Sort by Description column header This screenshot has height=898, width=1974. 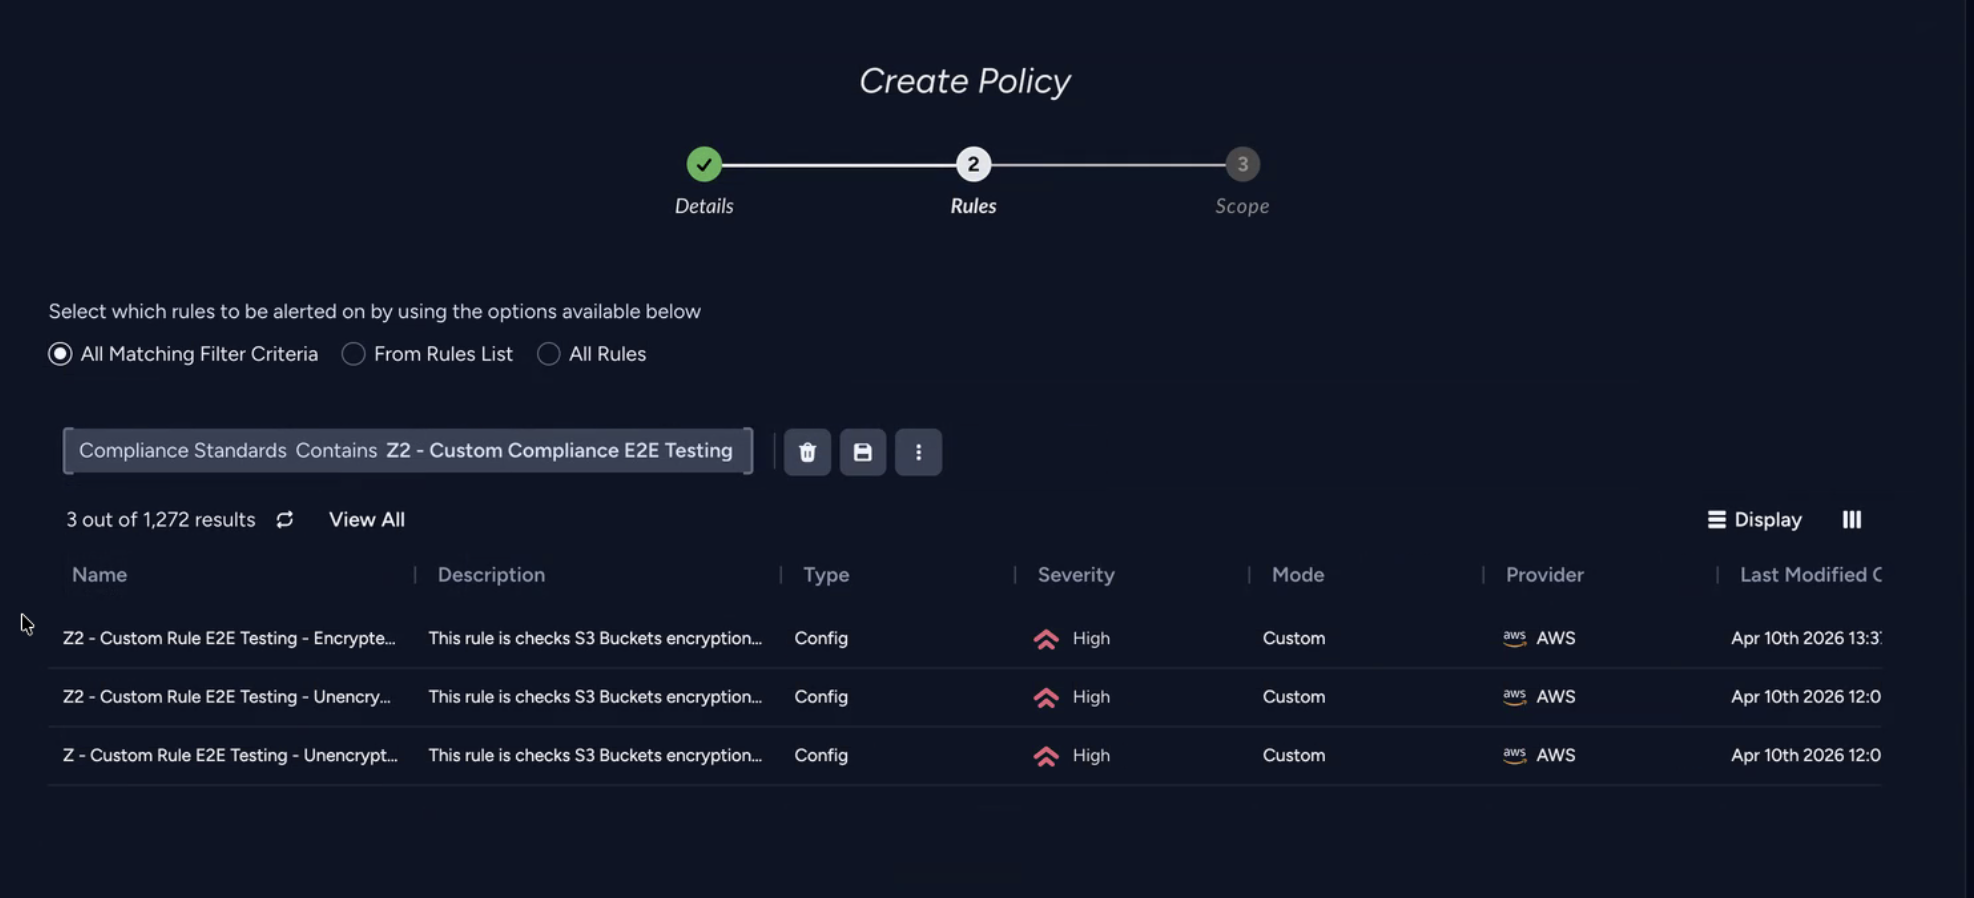pos(491,575)
